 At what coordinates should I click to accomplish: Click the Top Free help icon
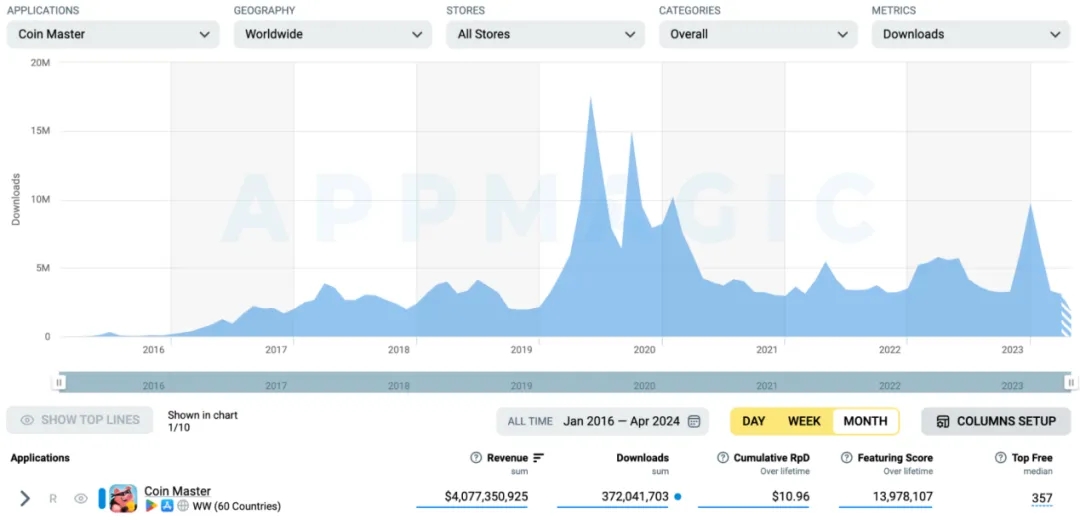coord(1001,458)
